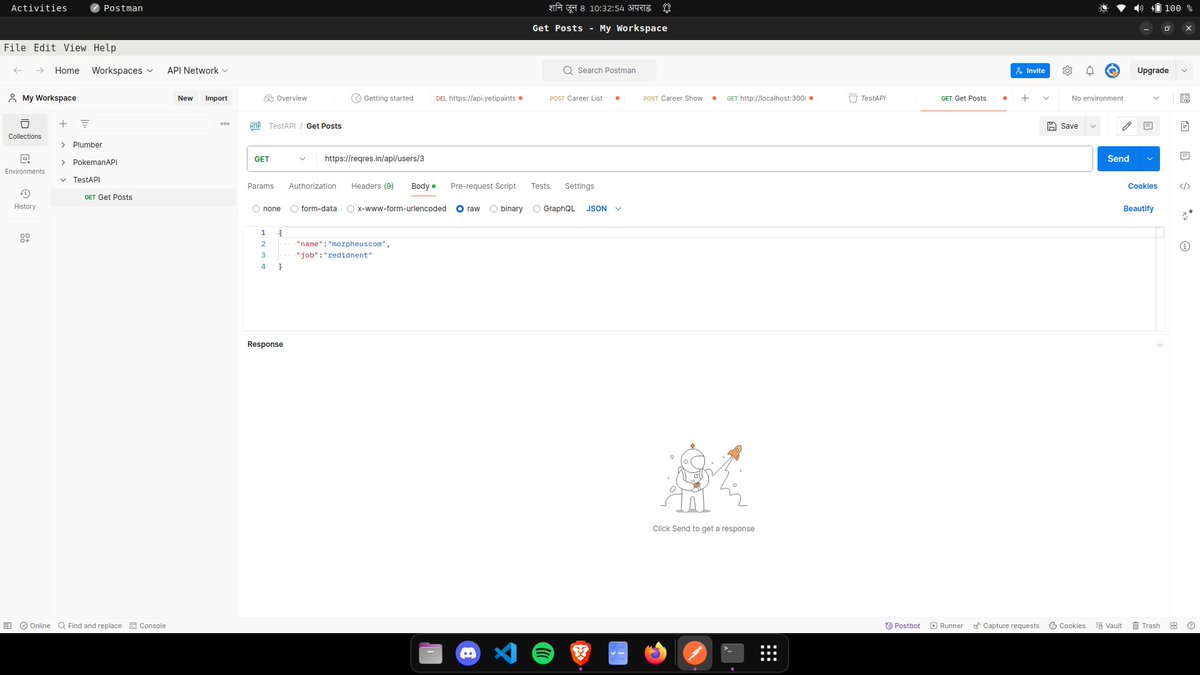
Task: Open the Cookies link under Send
Action: [x=1142, y=186]
